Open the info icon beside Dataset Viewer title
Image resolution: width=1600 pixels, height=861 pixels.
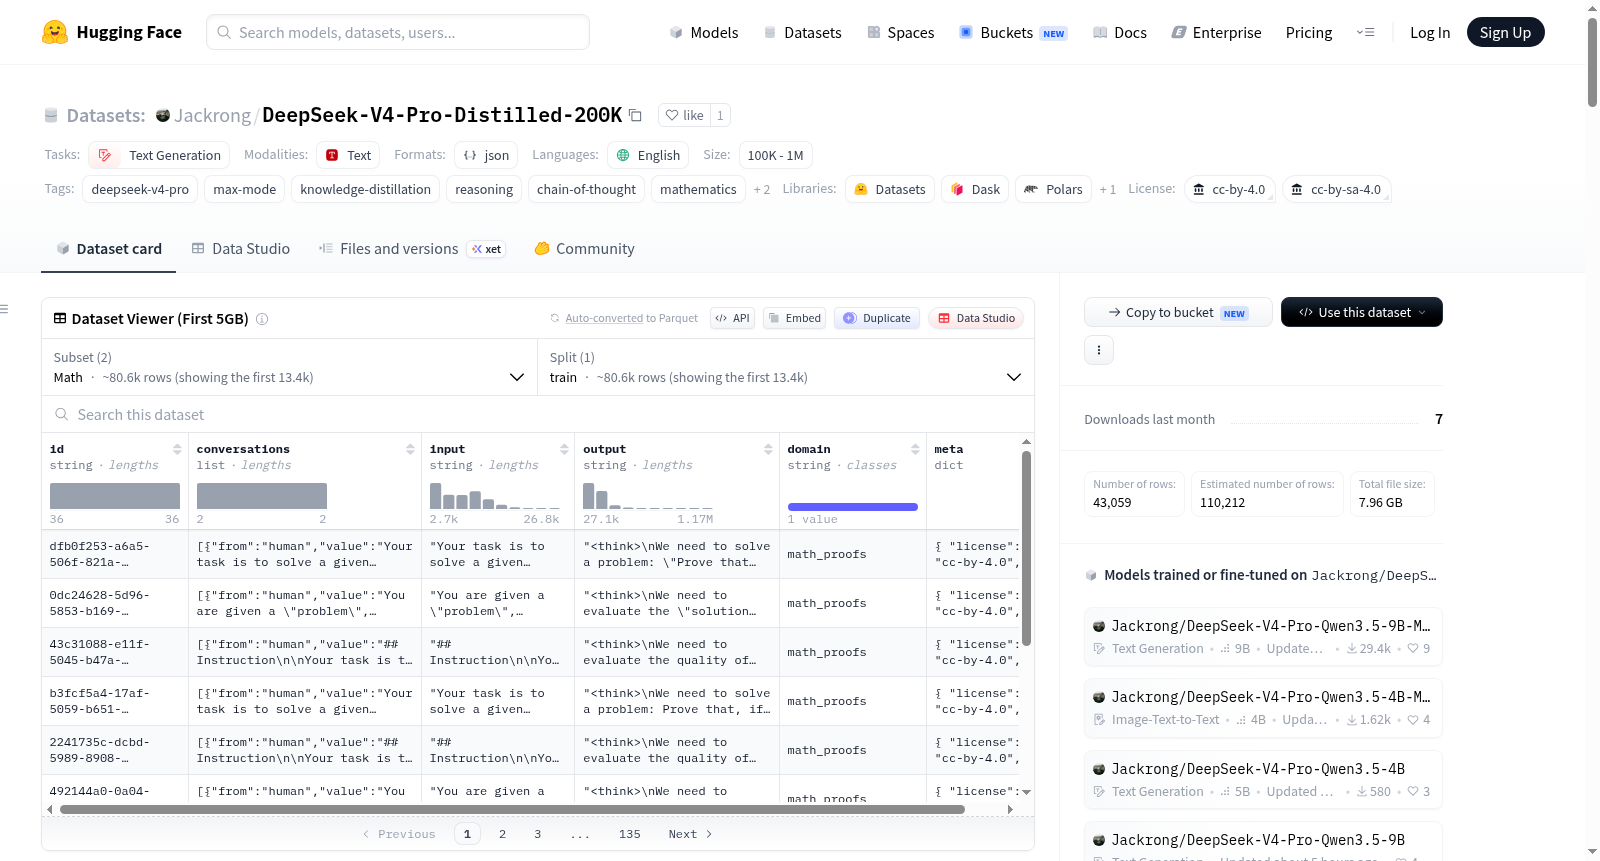[x=262, y=319]
